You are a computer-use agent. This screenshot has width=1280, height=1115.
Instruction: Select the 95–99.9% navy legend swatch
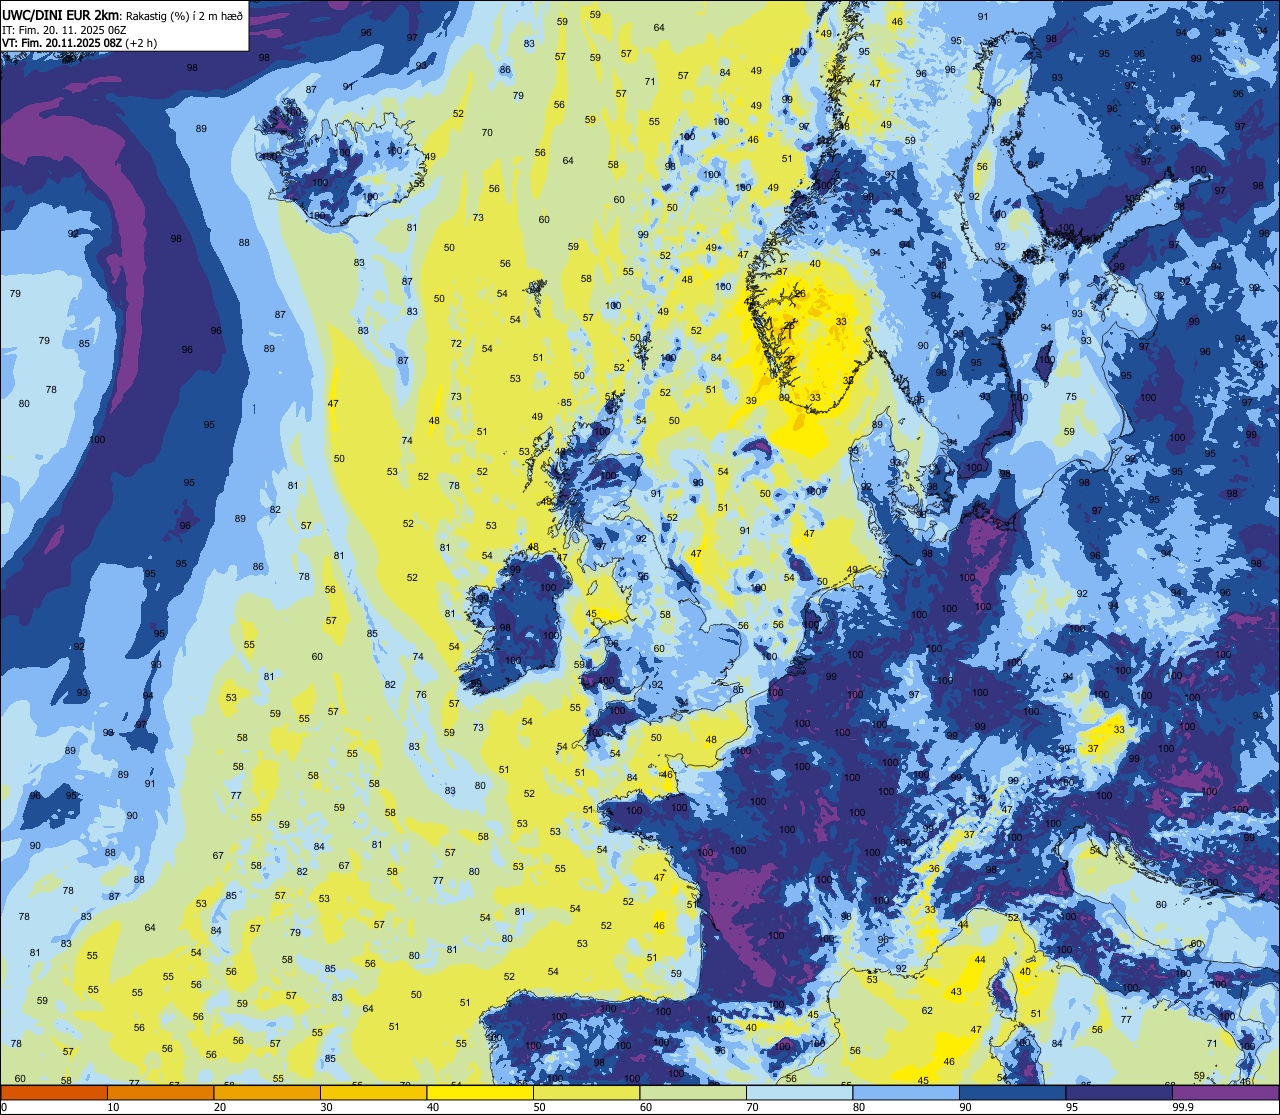1119,1093
